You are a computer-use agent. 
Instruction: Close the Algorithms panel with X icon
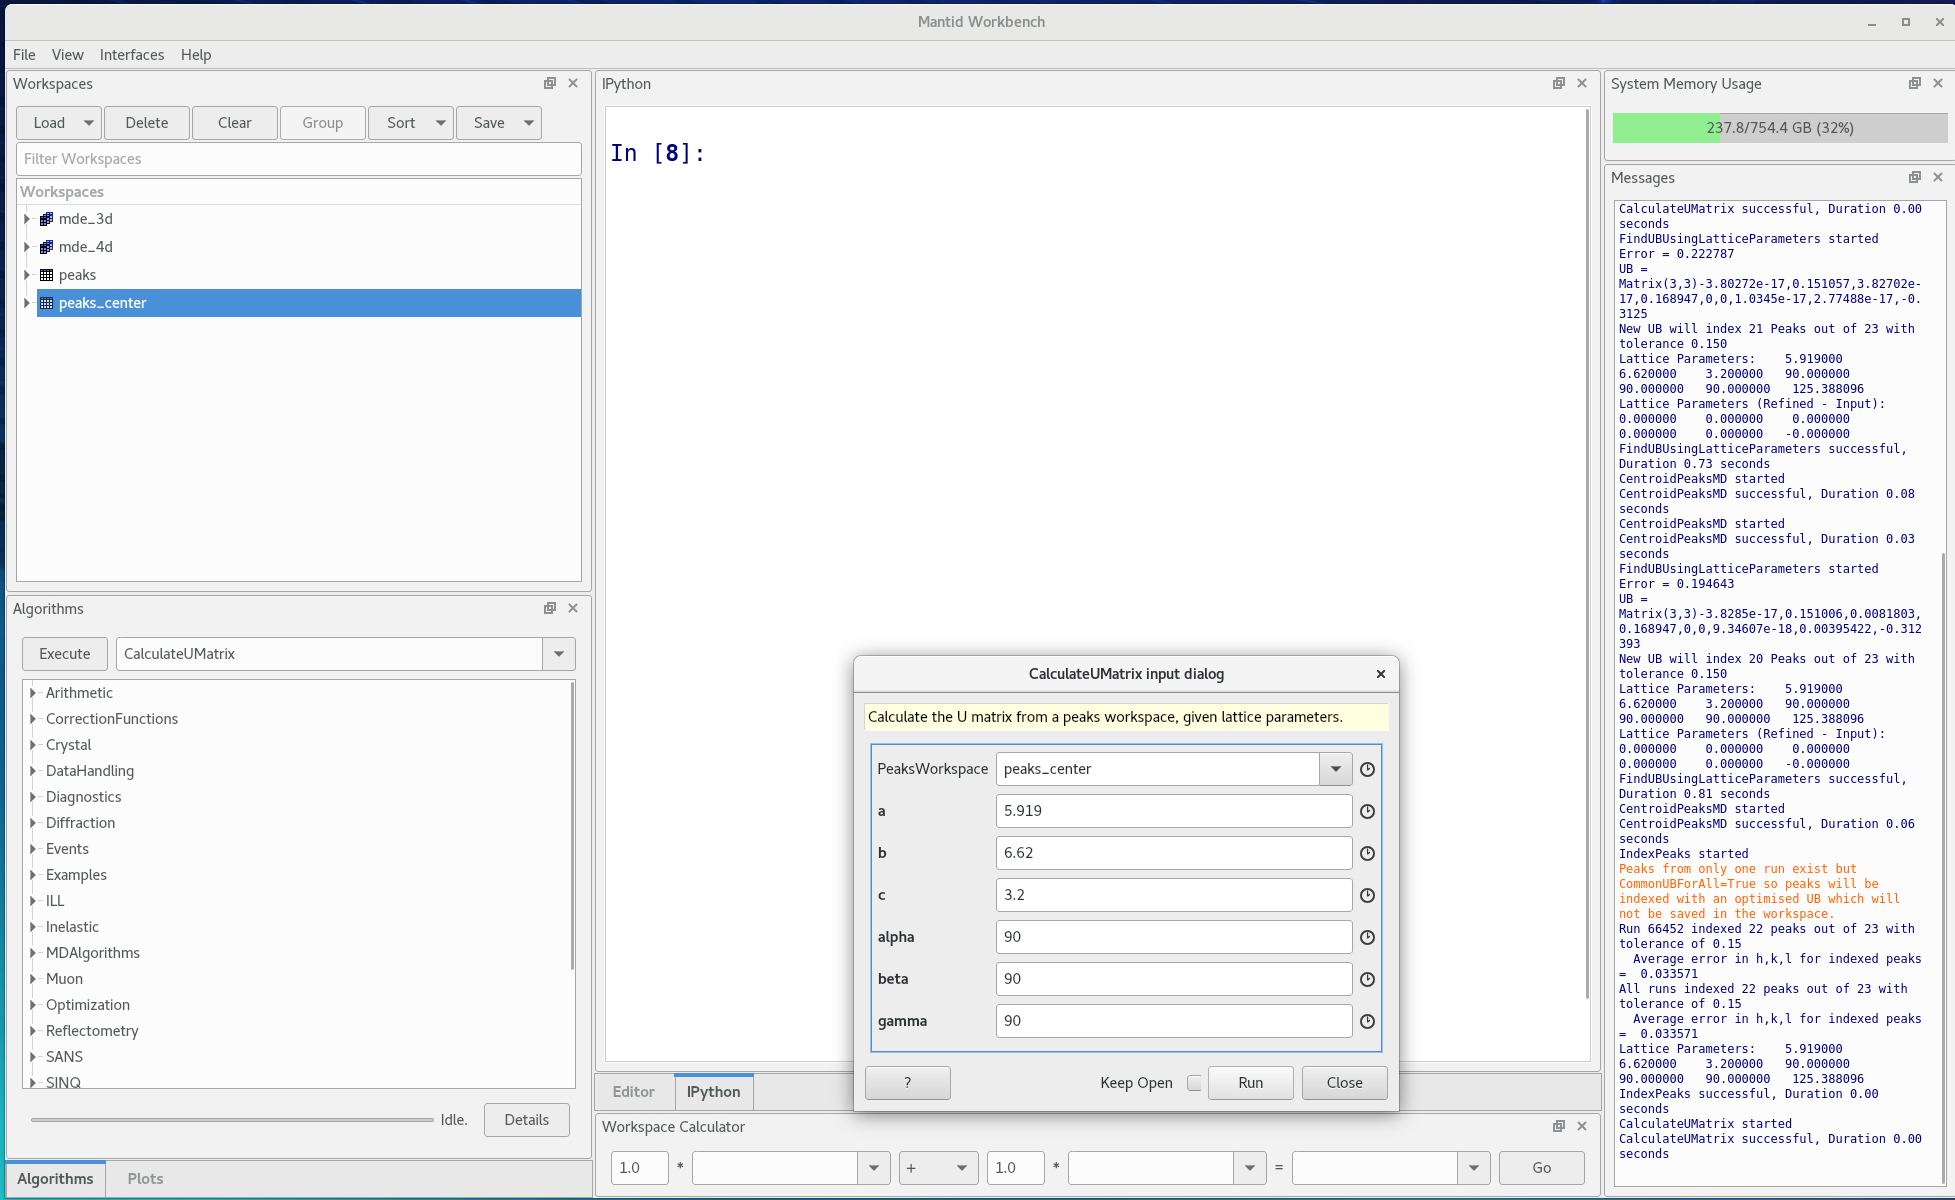[x=573, y=608]
